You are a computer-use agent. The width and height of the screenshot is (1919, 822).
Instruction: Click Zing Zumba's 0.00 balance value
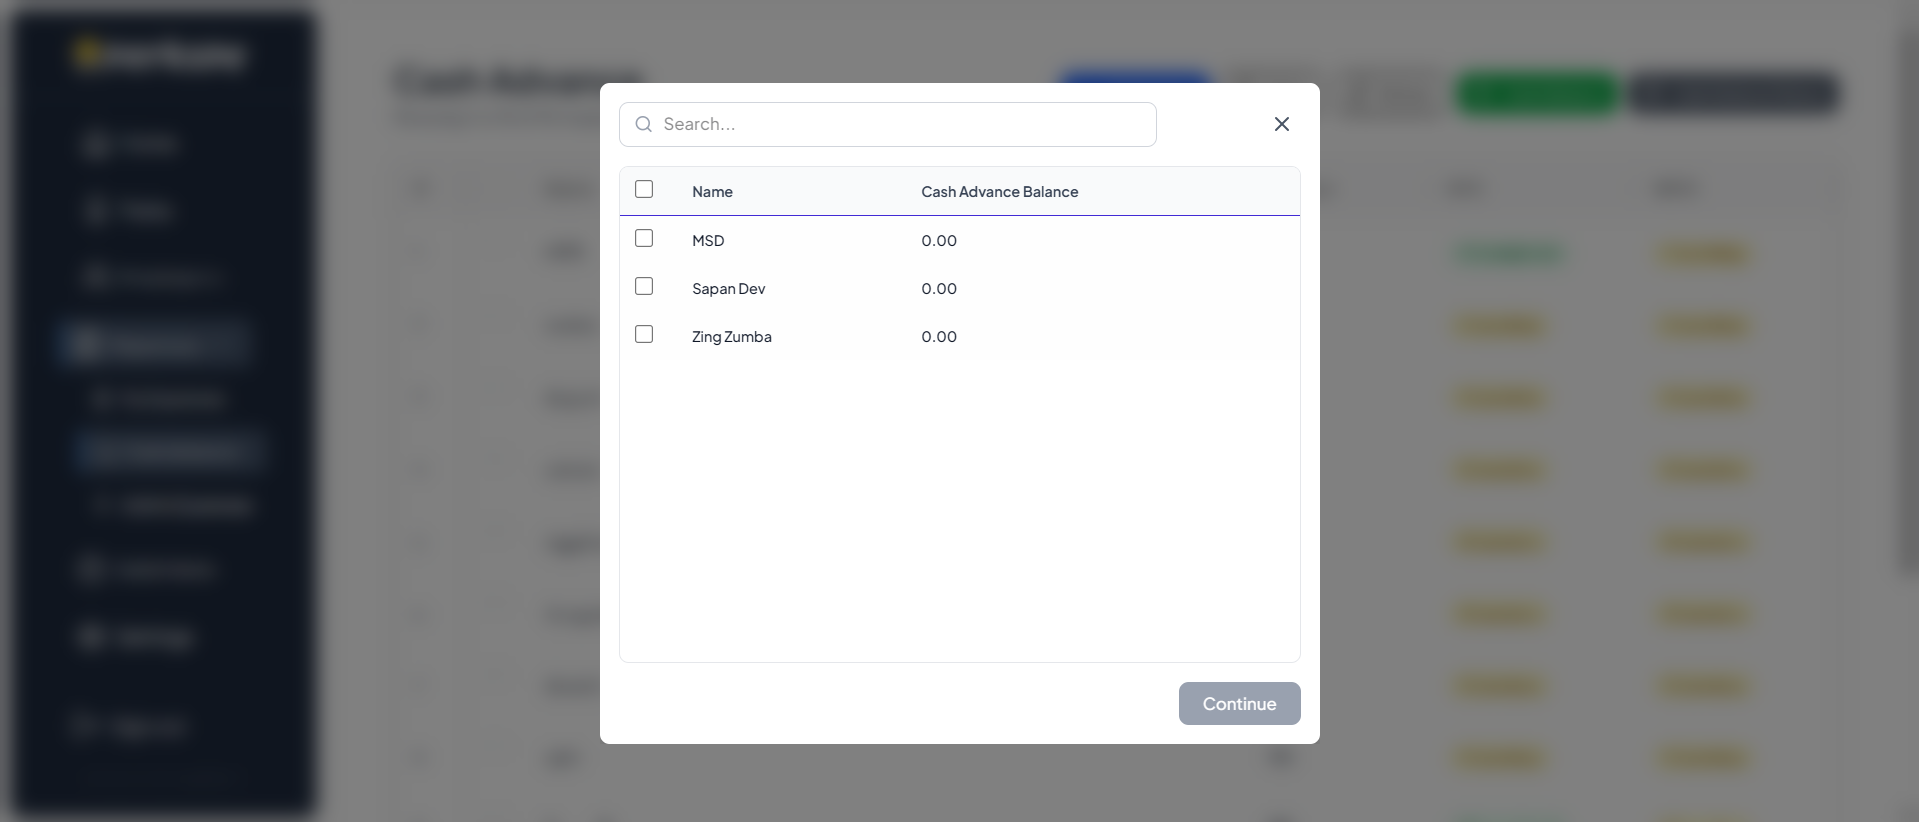click(x=939, y=337)
